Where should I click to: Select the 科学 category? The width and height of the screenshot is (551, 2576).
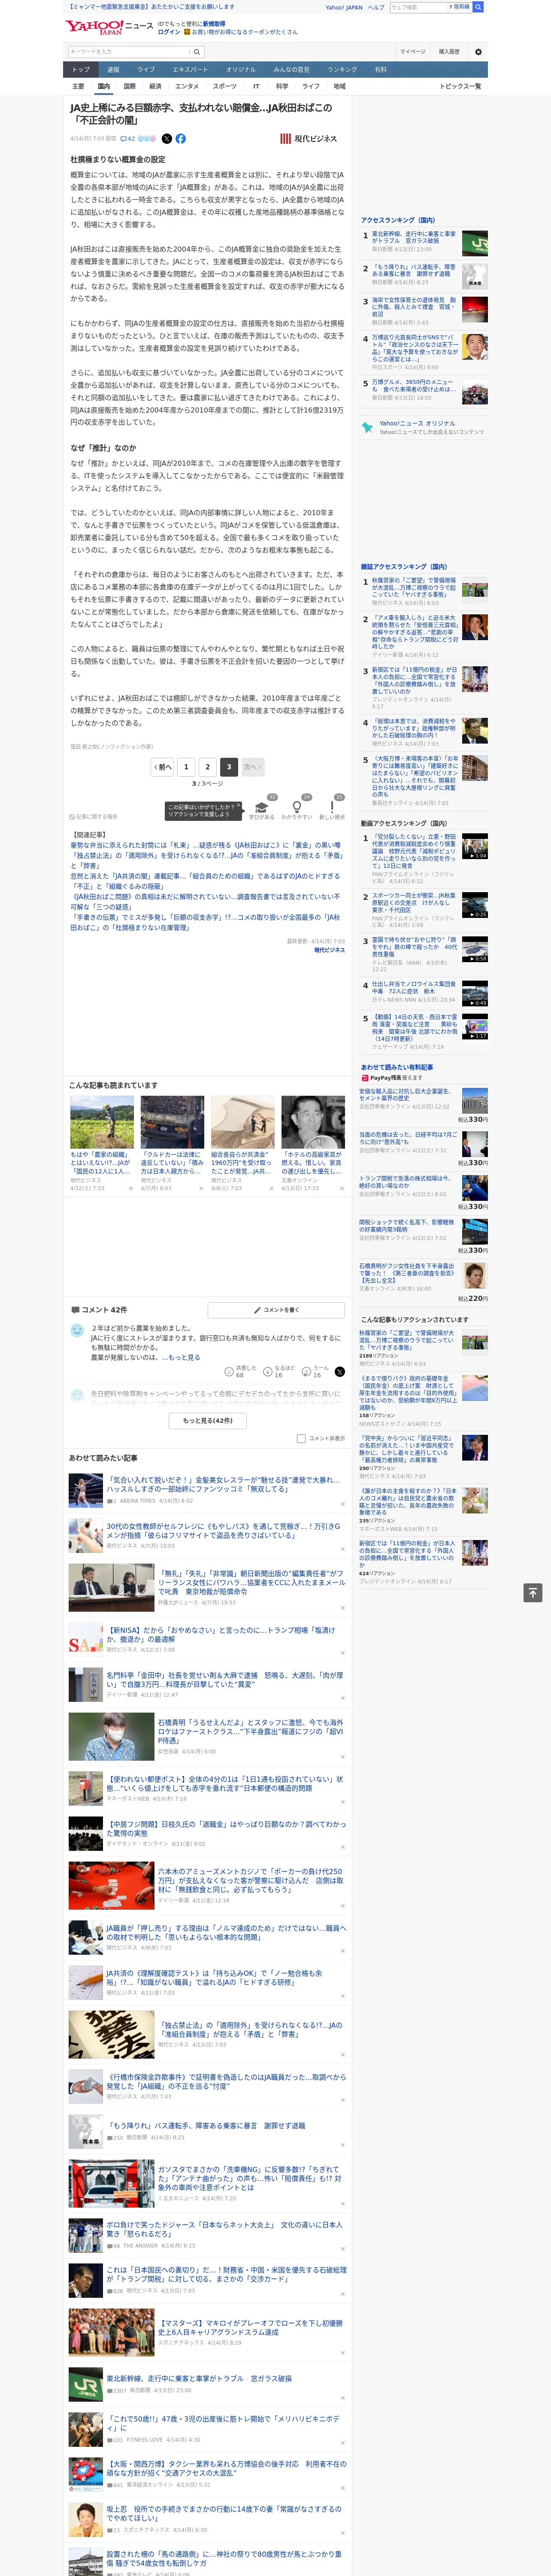click(x=282, y=87)
